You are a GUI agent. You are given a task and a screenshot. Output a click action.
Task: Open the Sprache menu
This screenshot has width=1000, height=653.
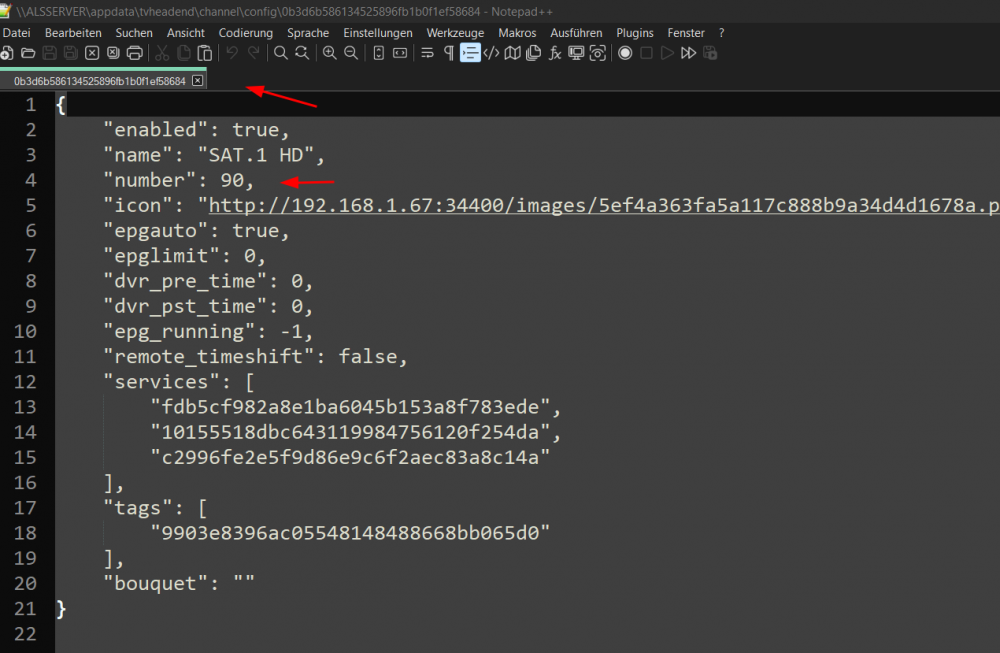308,33
